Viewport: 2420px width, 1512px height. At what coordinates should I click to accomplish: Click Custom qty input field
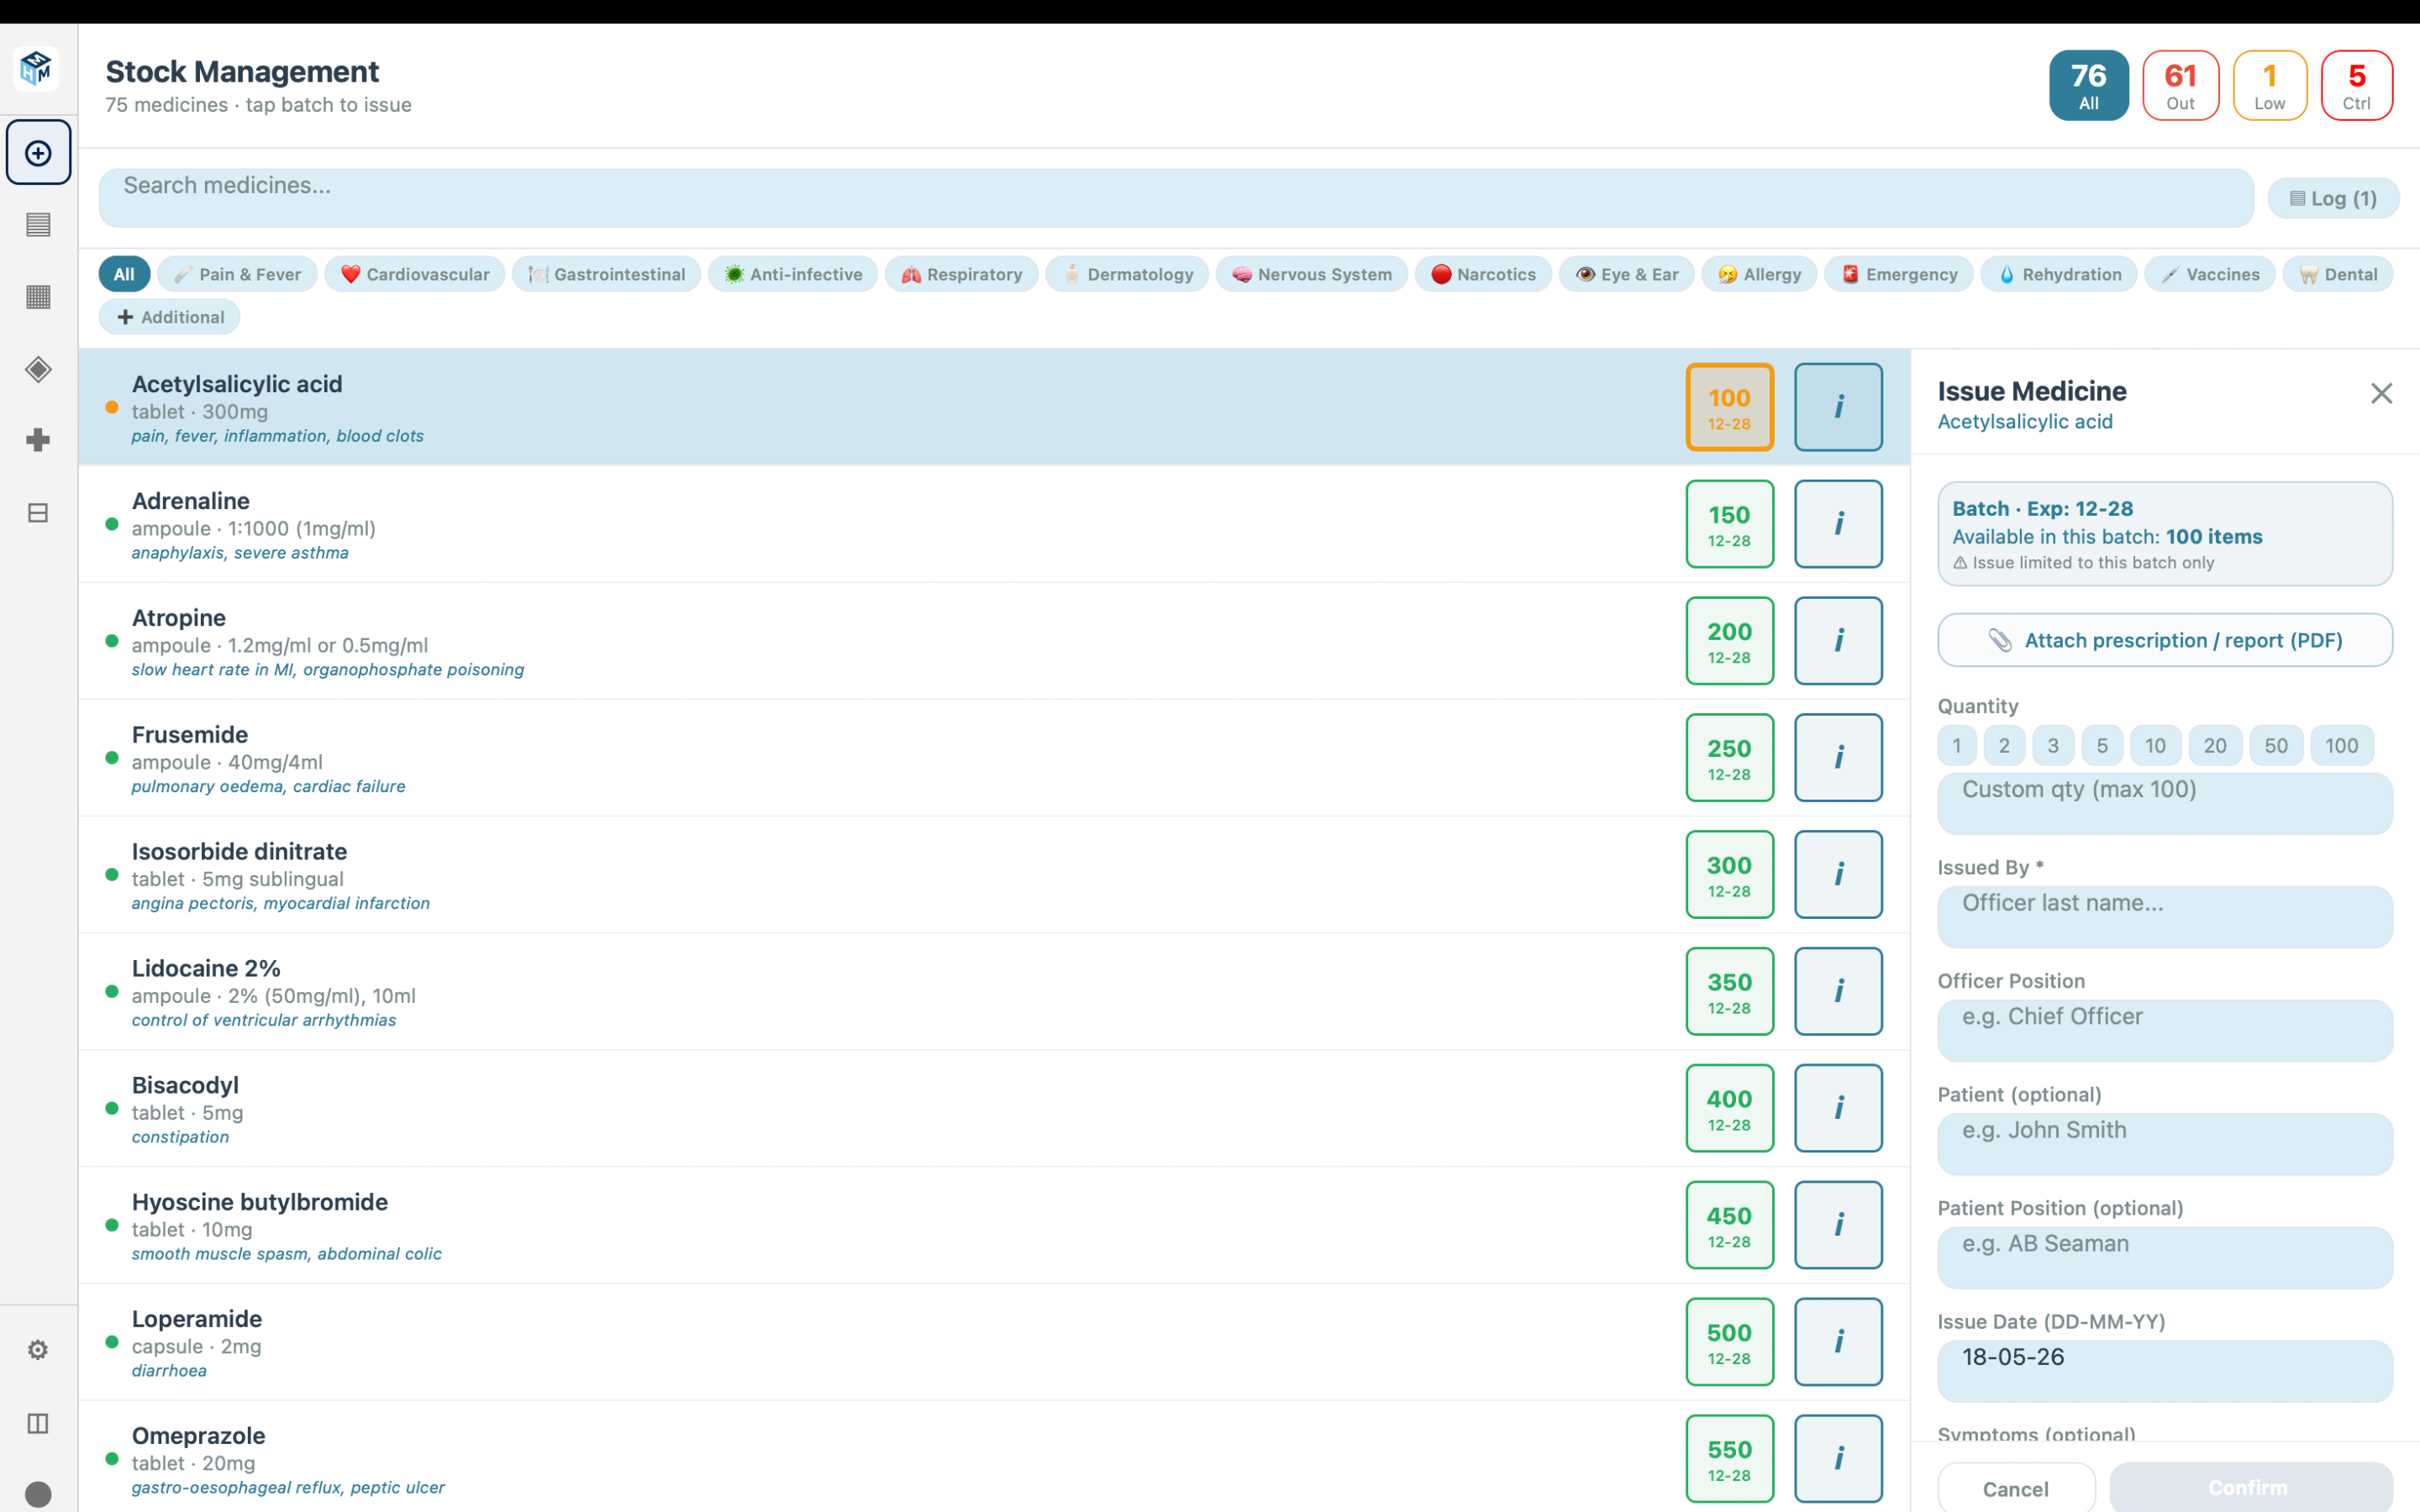pyautogui.click(x=2164, y=803)
